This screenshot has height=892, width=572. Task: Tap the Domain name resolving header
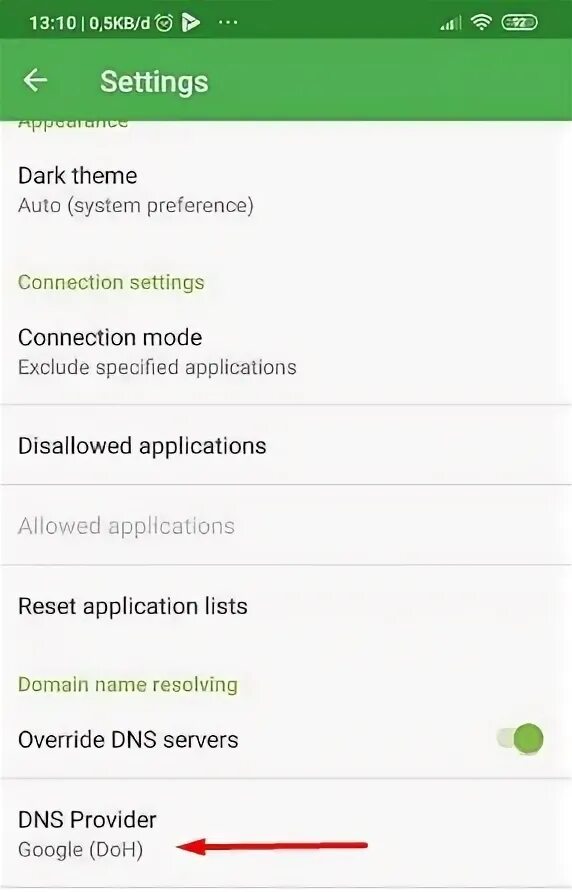(127, 684)
